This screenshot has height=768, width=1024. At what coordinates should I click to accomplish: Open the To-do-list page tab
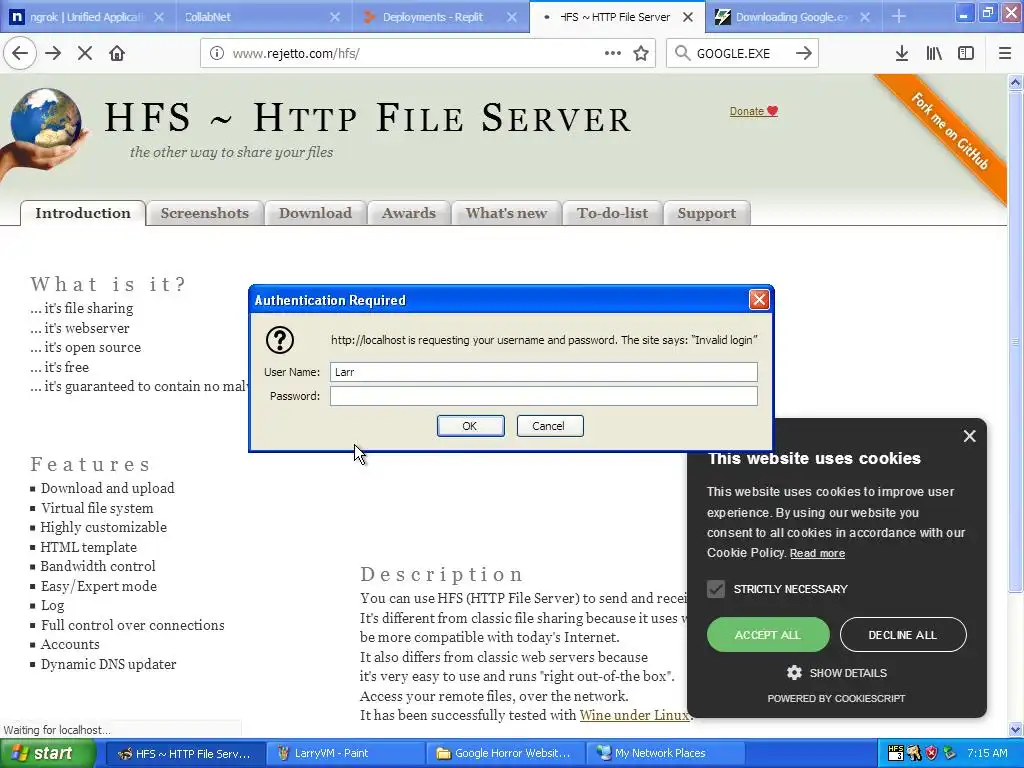click(613, 213)
